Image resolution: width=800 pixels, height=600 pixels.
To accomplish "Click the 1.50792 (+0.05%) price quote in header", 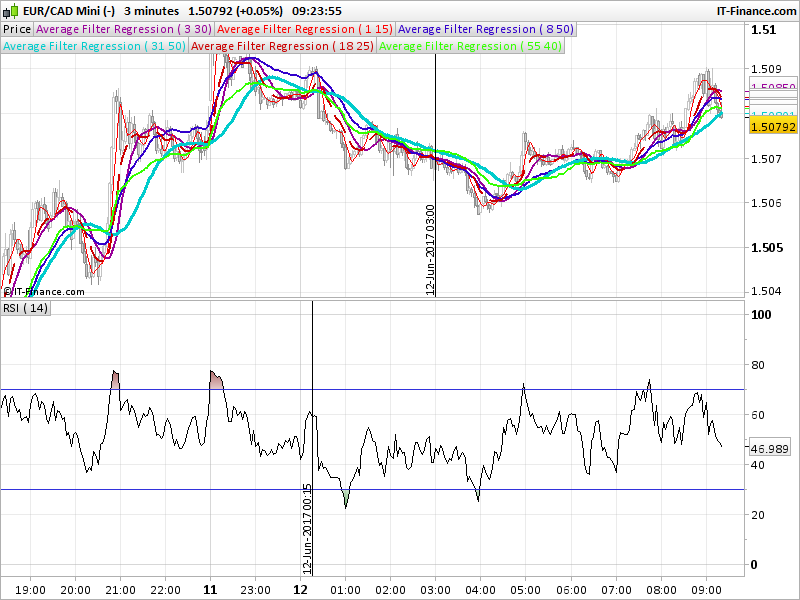I will pos(235,11).
